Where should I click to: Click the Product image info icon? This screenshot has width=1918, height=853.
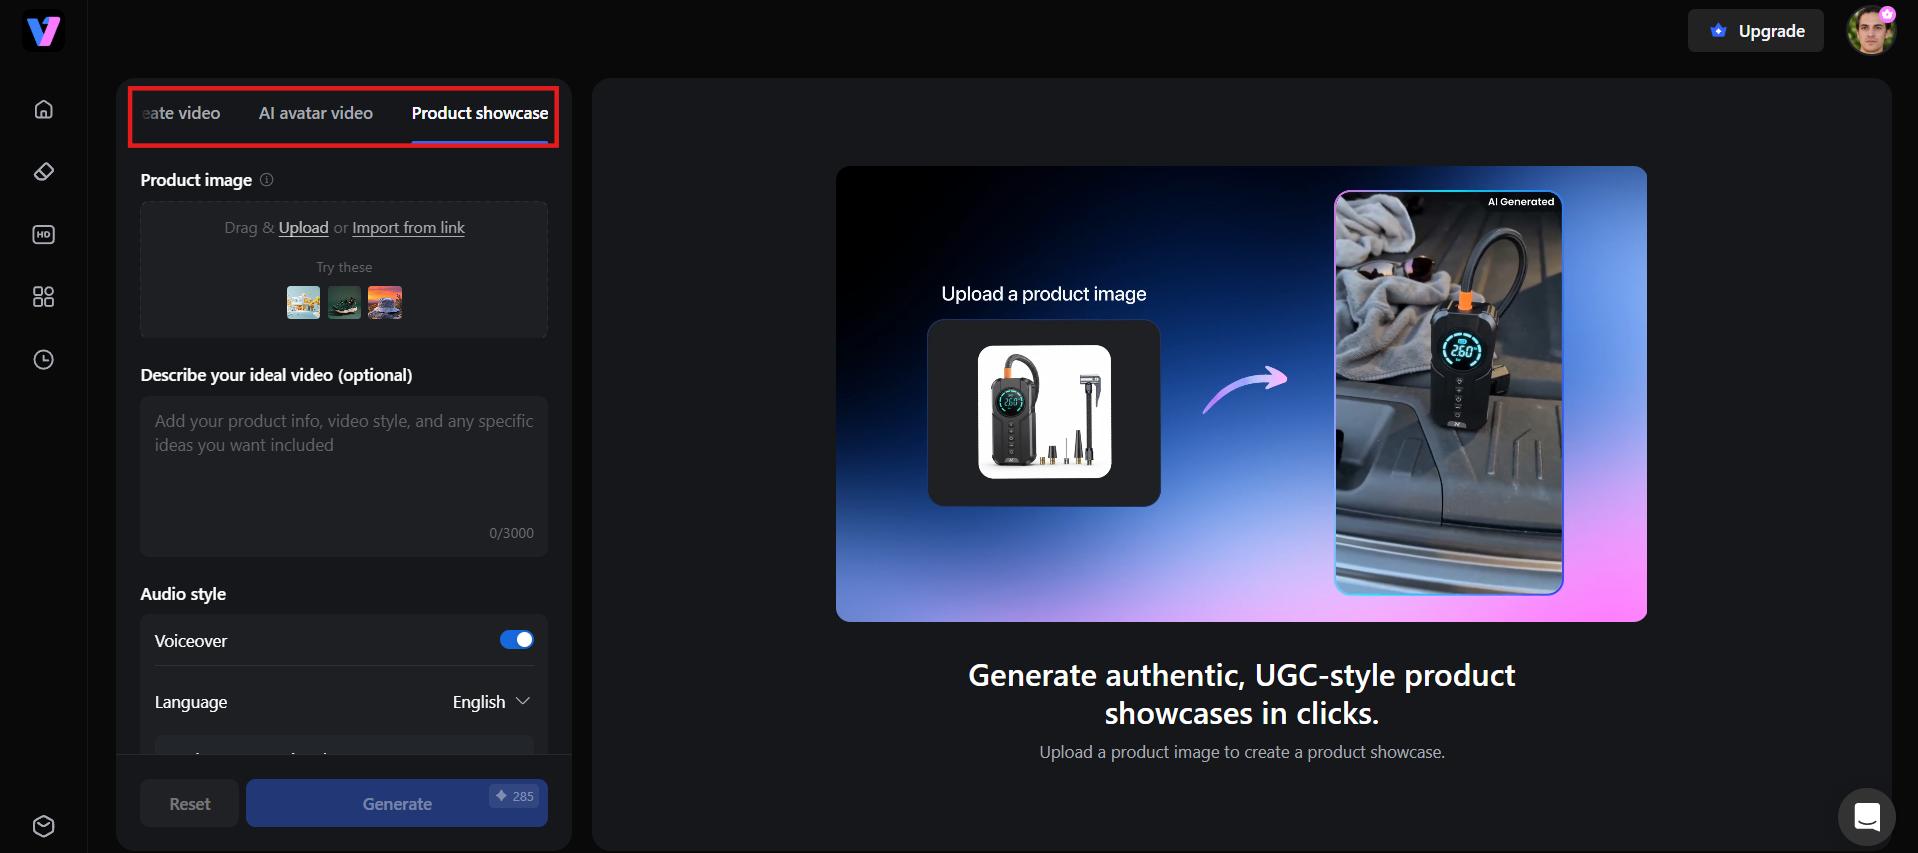266,180
